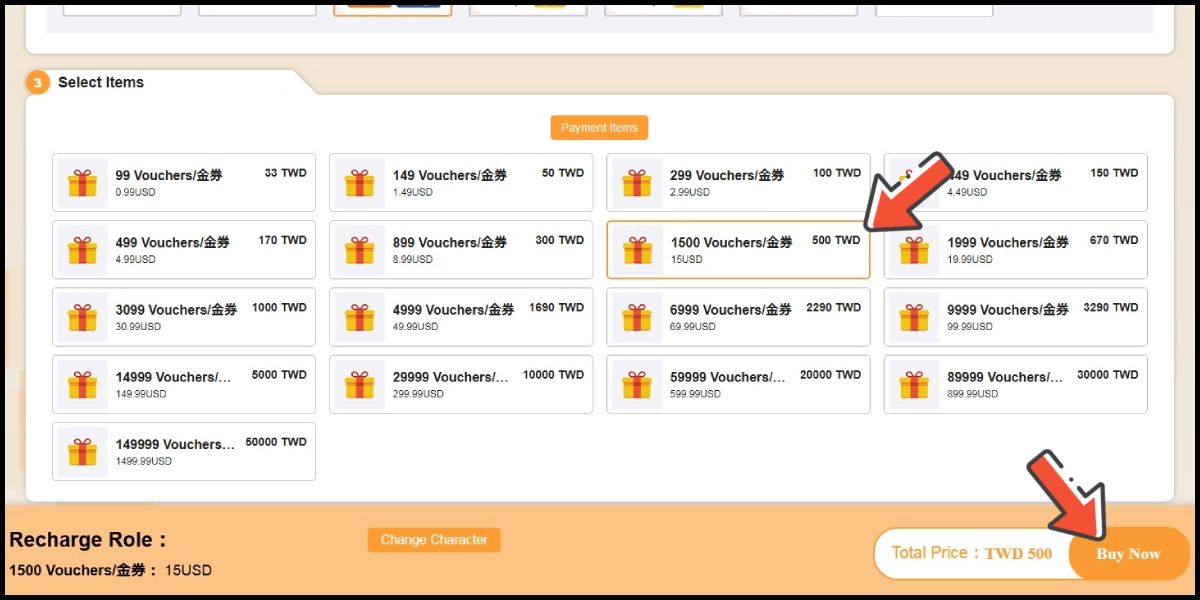This screenshot has width=1200, height=600.
Task: Click the gift icon for 499 Vouchers
Action: click(x=82, y=250)
